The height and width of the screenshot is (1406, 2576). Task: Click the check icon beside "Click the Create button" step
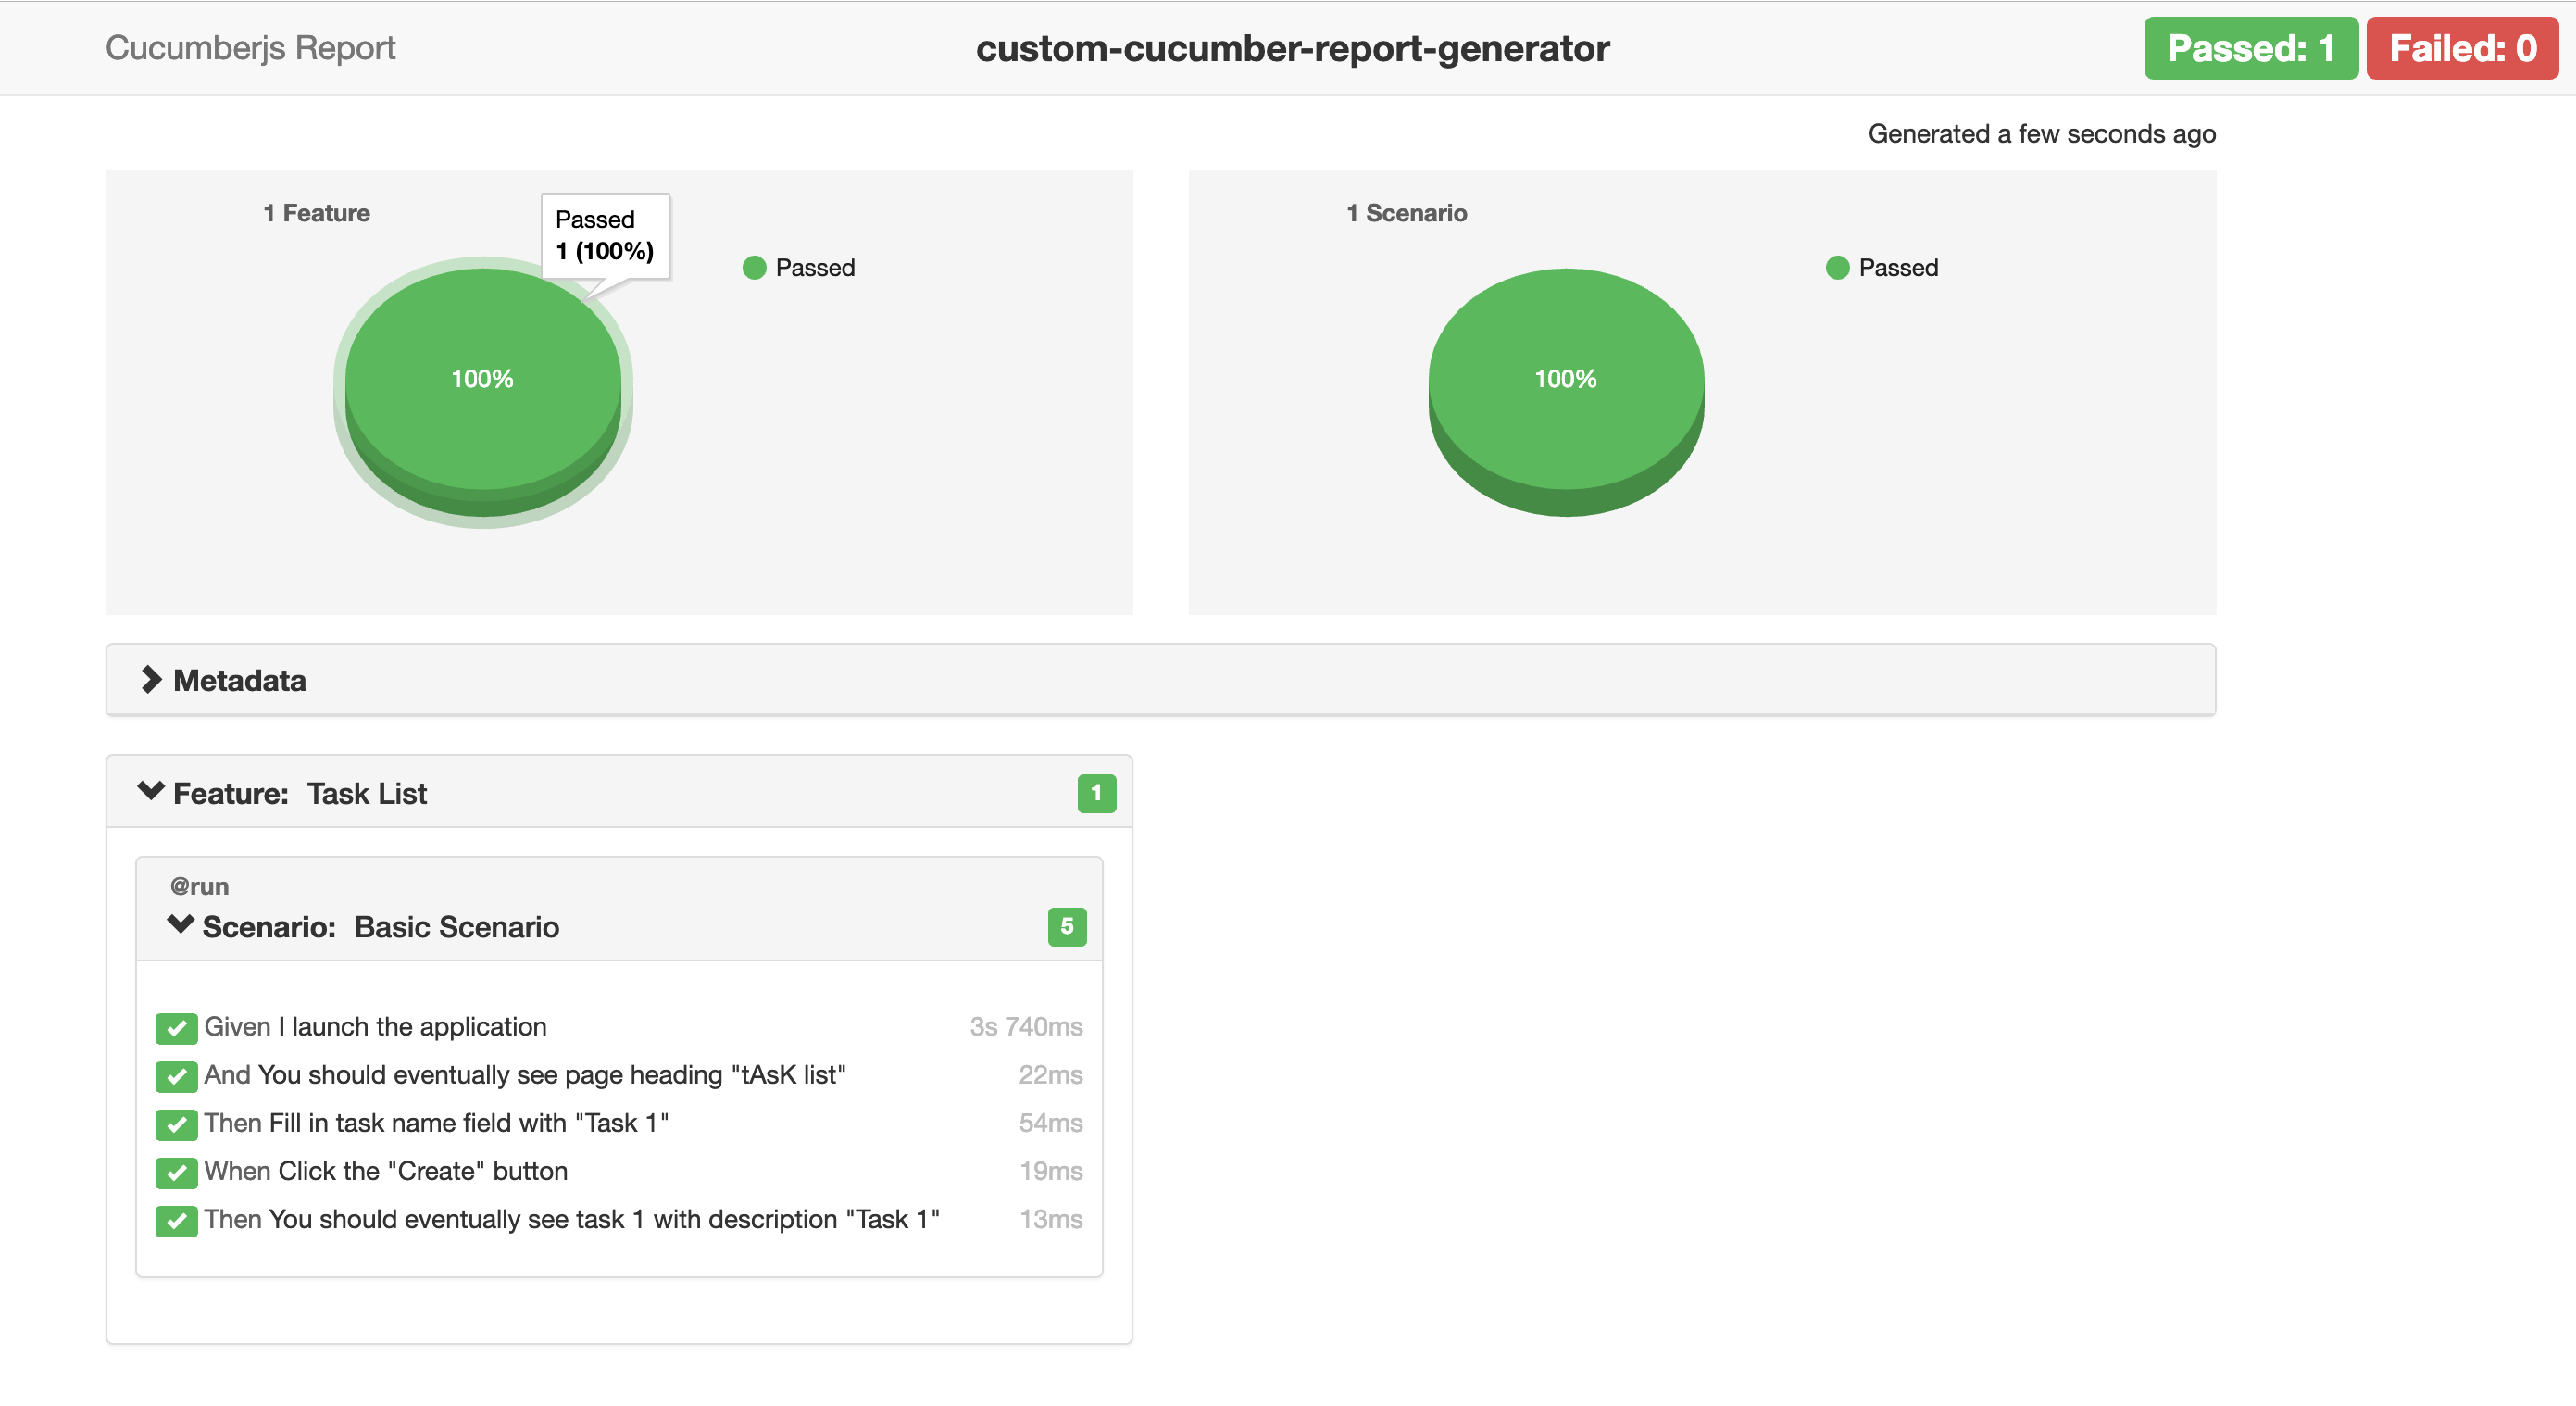pyautogui.click(x=177, y=1172)
